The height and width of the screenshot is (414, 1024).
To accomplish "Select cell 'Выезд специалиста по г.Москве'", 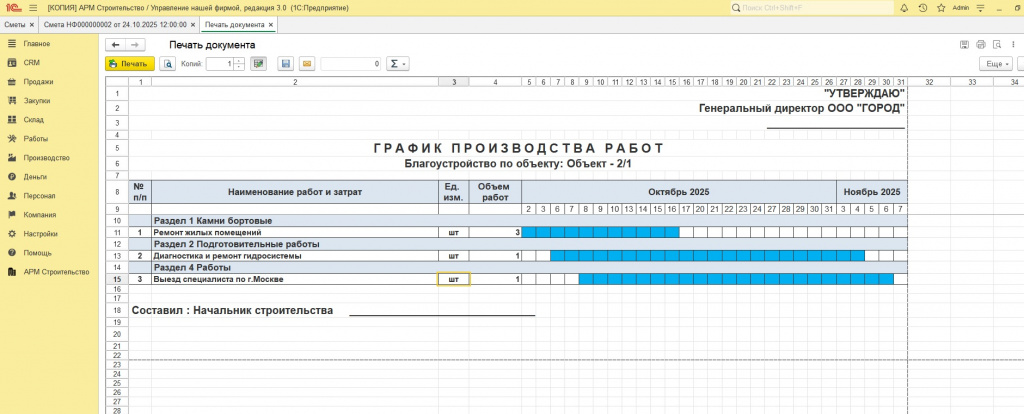I will click(x=295, y=279).
